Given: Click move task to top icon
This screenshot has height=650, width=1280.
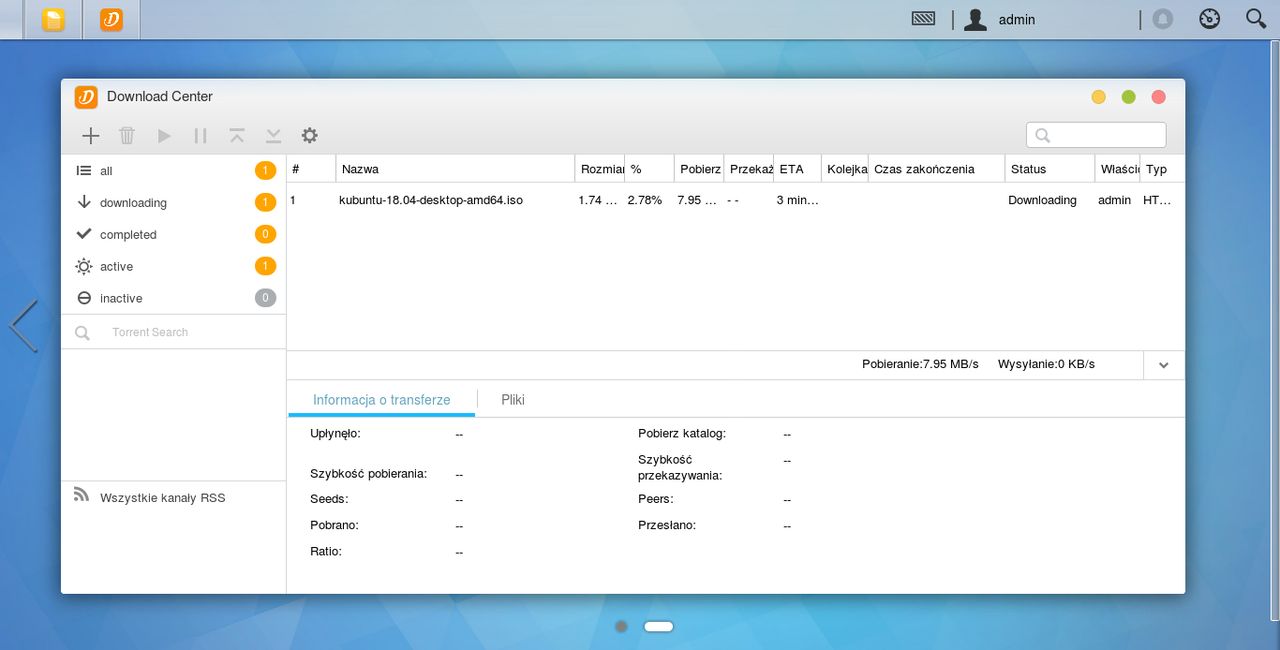Looking at the screenshot, I should [236, 135].
